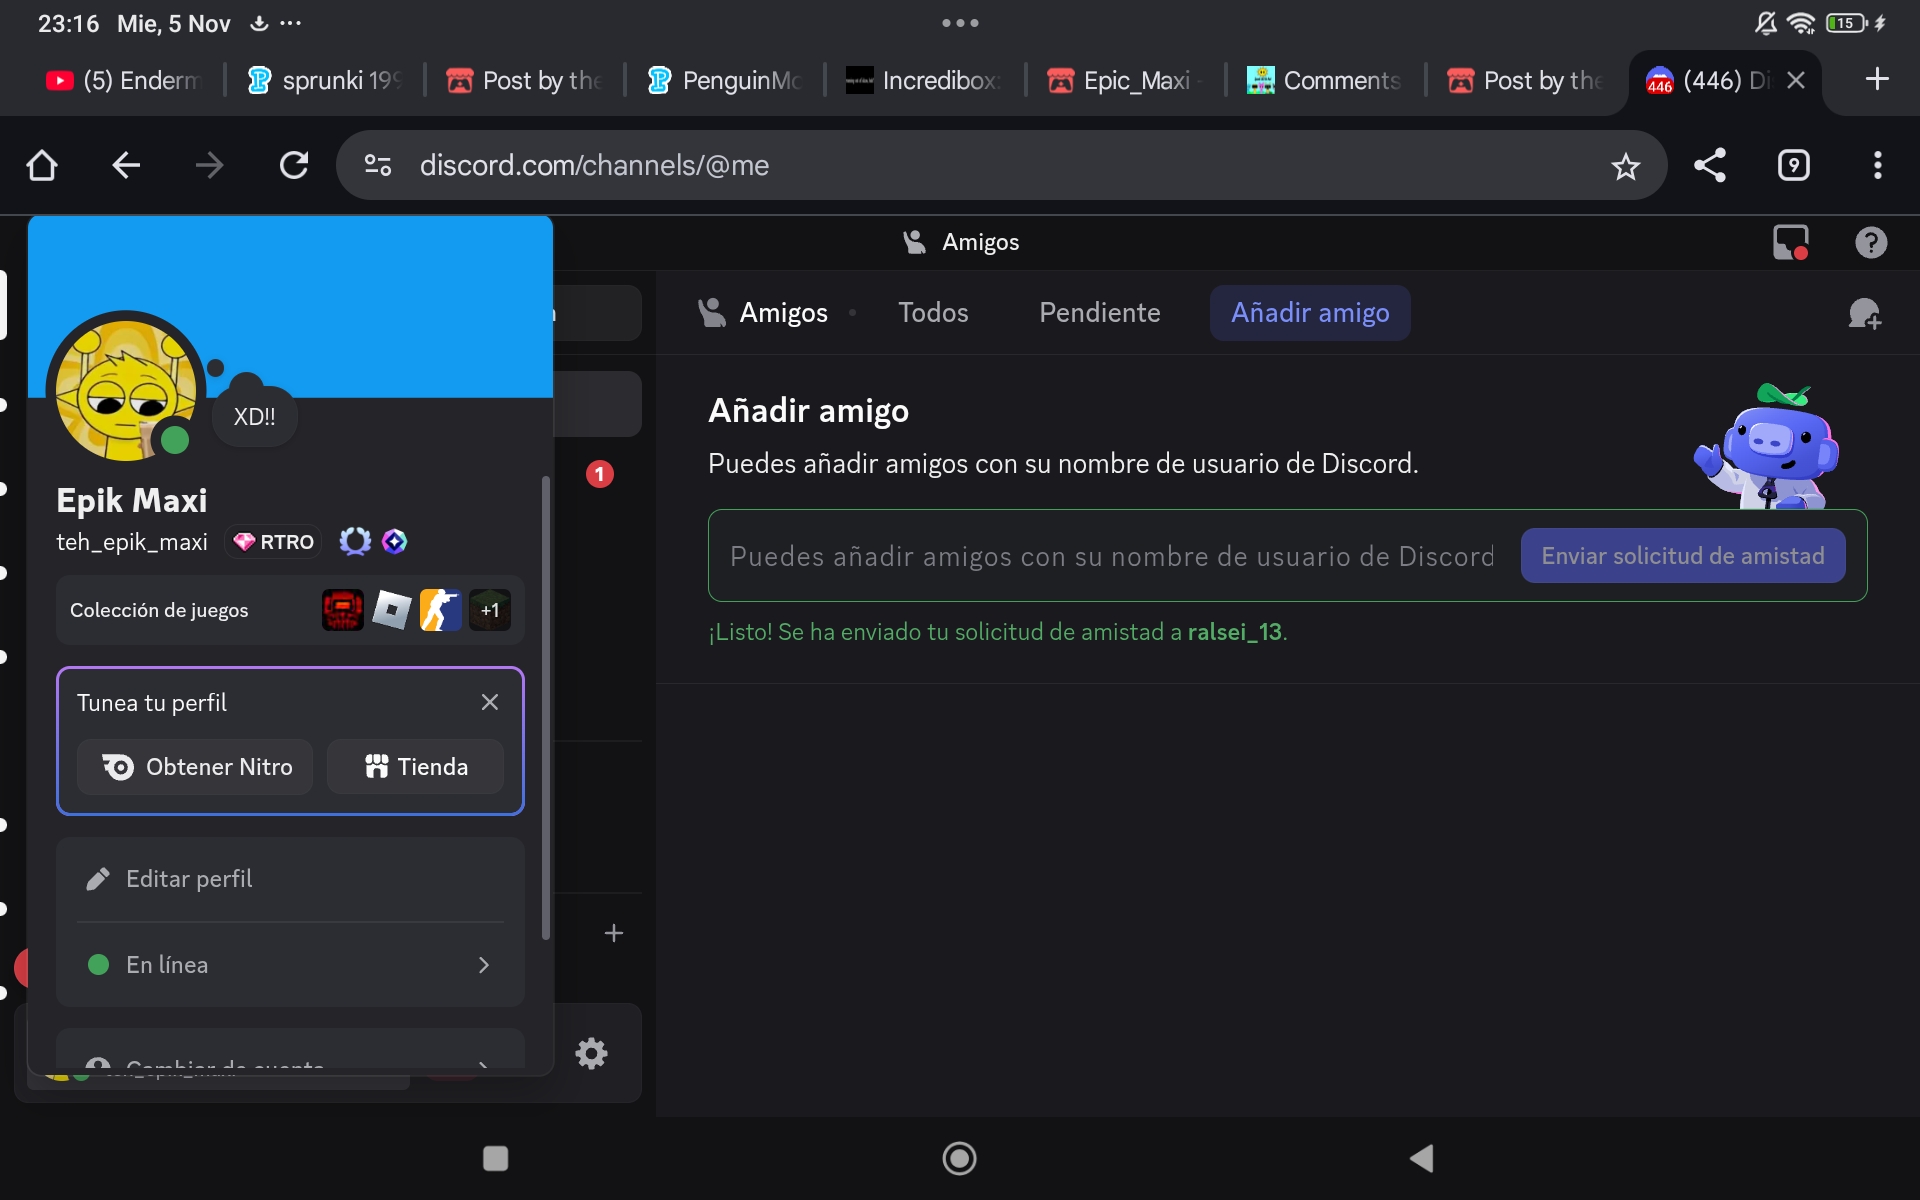This screenshot has width=1920, height=1200.
Task: Click the new group DM icon
Action: coord(1864,314)
